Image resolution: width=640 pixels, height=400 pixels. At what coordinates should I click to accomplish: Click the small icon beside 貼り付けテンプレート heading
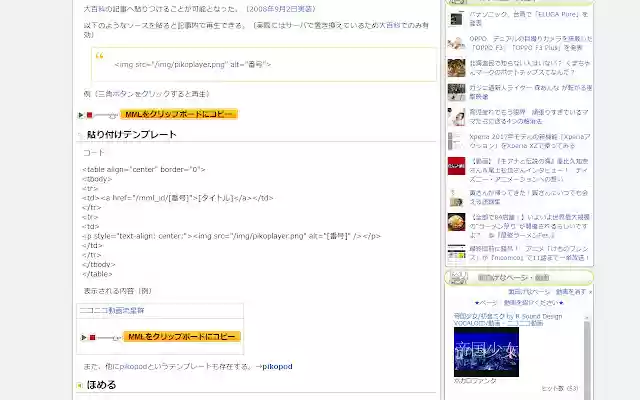(x=80, y=135)
